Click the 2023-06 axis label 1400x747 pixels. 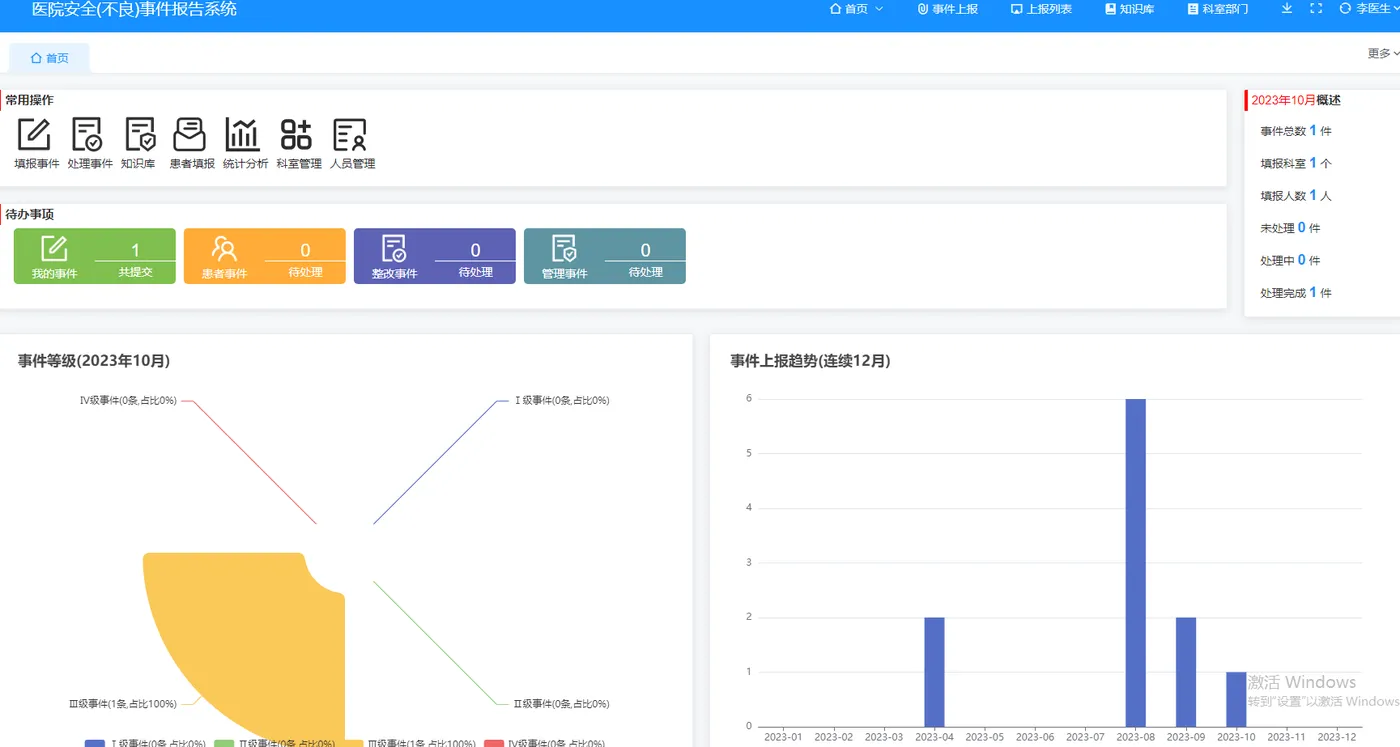tap(1035, 737)
